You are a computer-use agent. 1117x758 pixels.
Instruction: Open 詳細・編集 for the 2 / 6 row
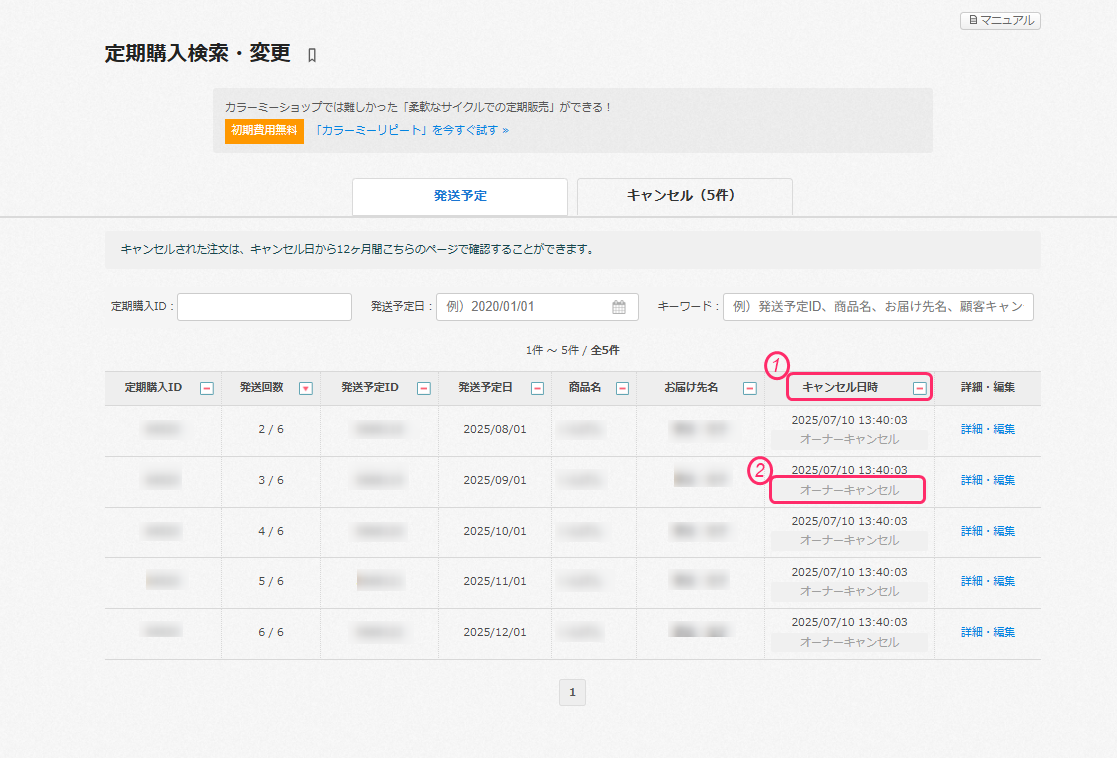[x=987, y=429]
